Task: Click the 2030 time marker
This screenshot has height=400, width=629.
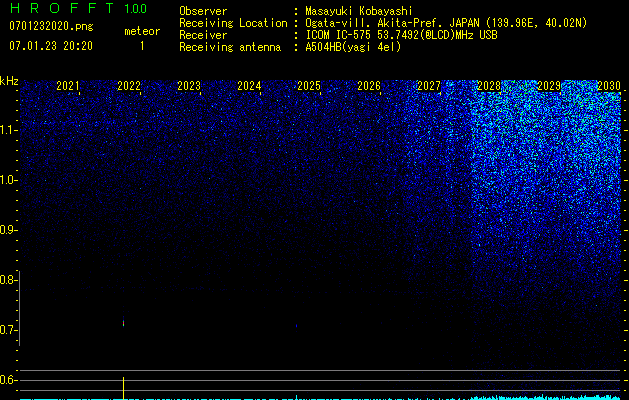Action: click(609, 86)
